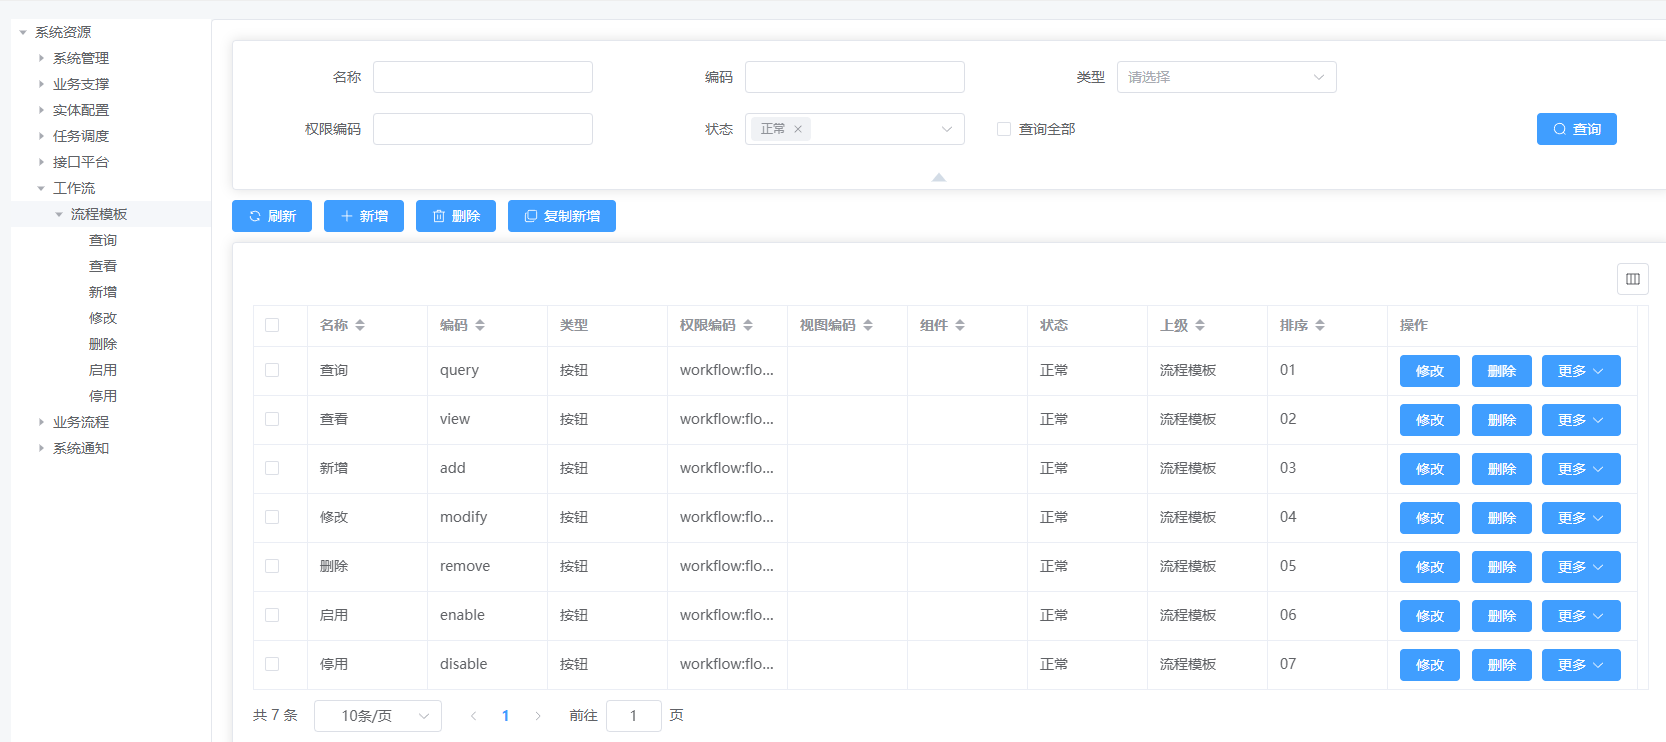Screen dimensions: 1666x742
Task: Select 实体配置 in the tree
Action: click(x=81, y=111)
